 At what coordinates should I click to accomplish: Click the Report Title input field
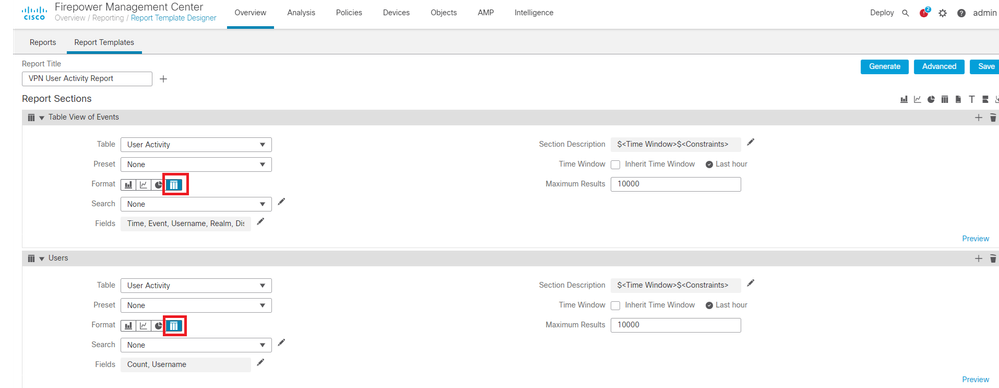(87, 78)
